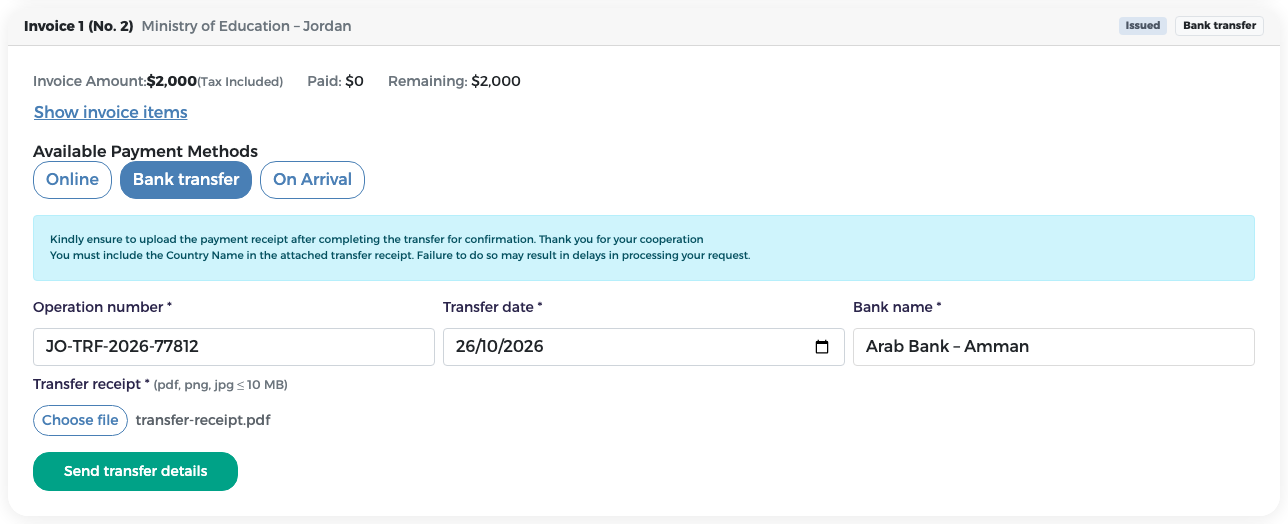Focus the Transfer date field

pos(644,347)
